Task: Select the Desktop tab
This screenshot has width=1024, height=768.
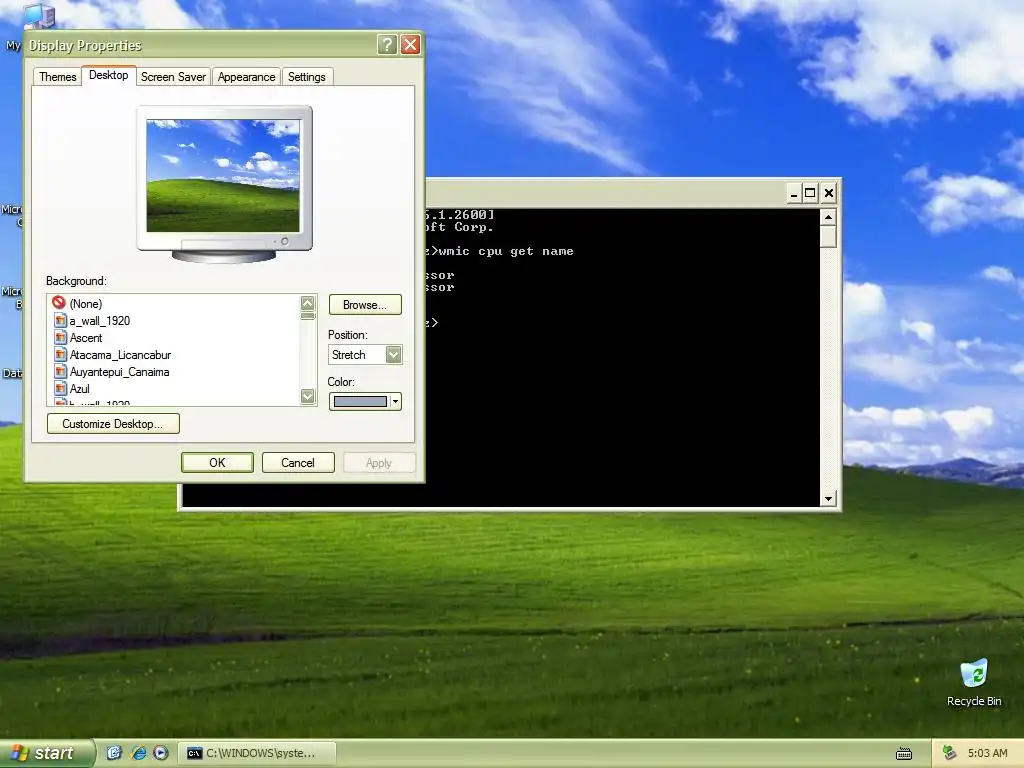Action: [108, 75]
